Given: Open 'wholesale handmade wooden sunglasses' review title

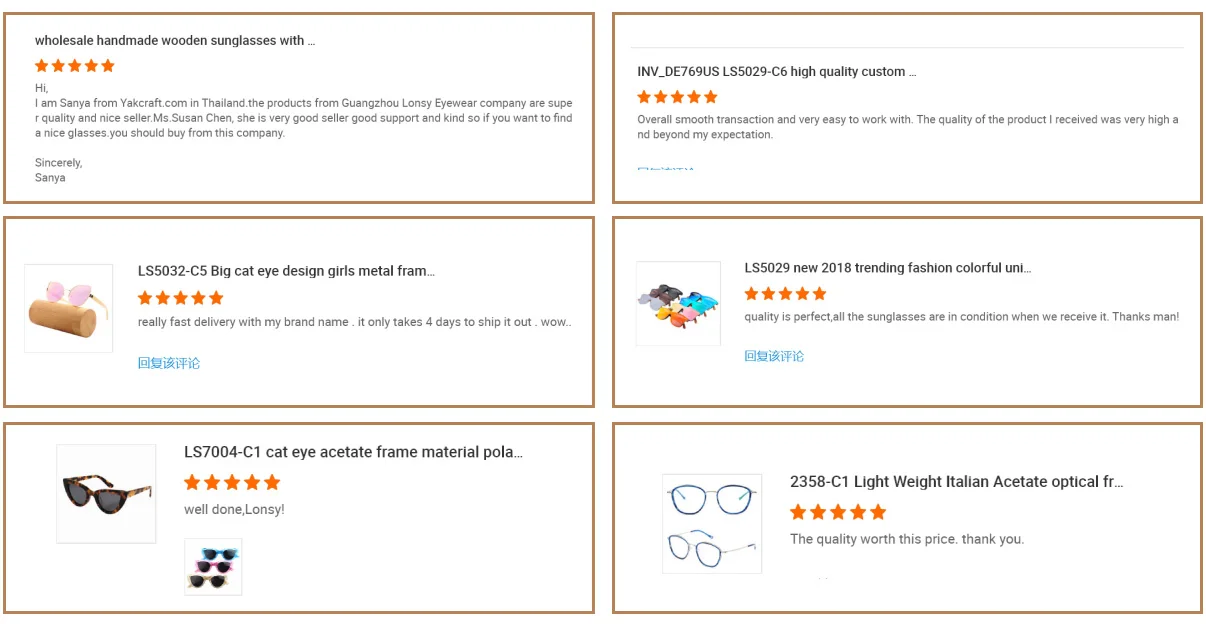Looking at the screenshot, I should (x=175, y=41).
